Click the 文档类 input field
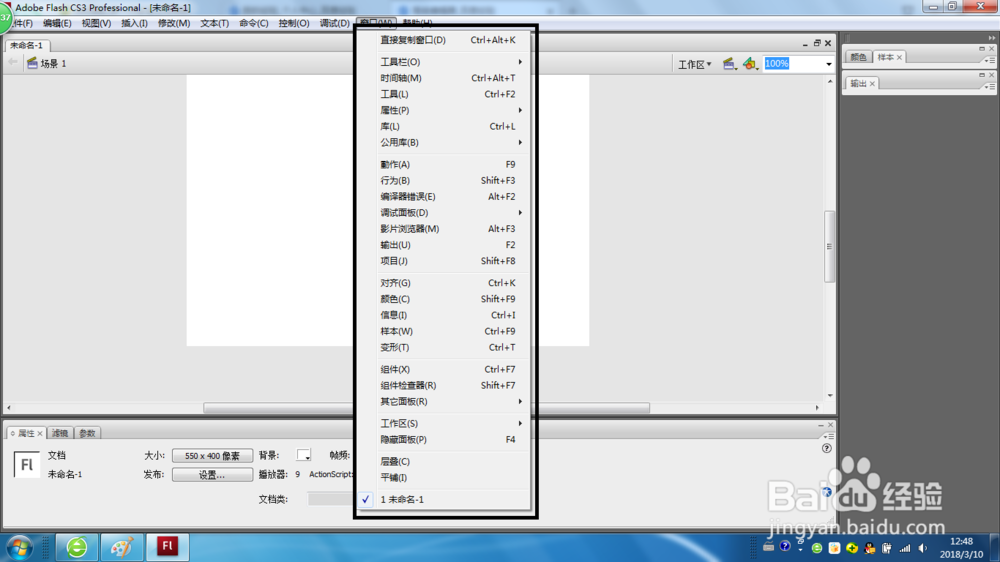 coord(330,499)
